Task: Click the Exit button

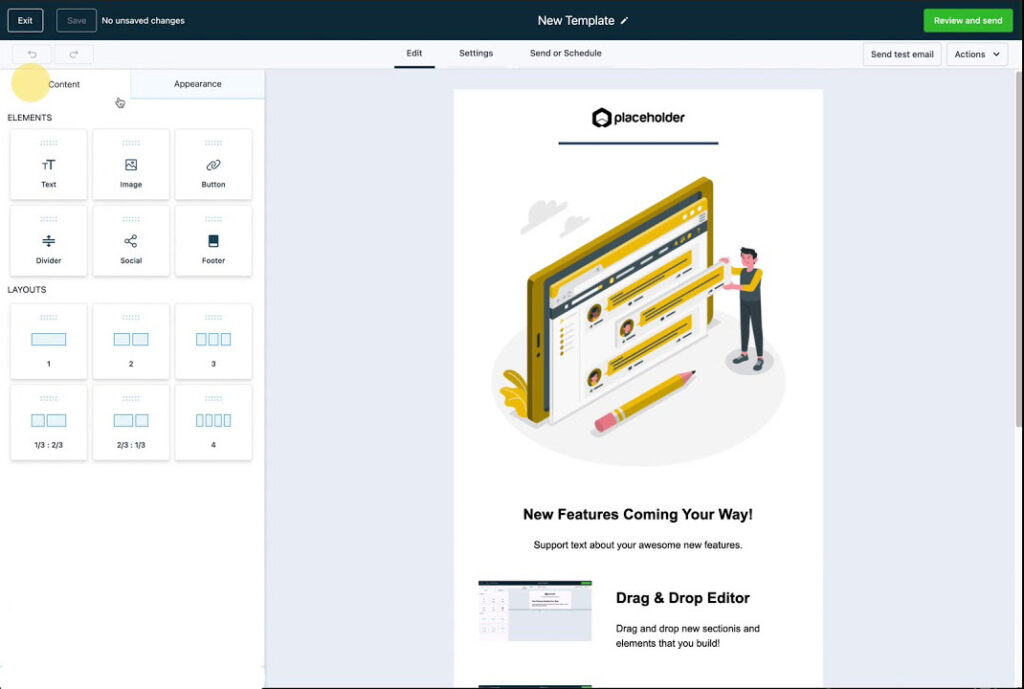Action: [x=25, y=20]
